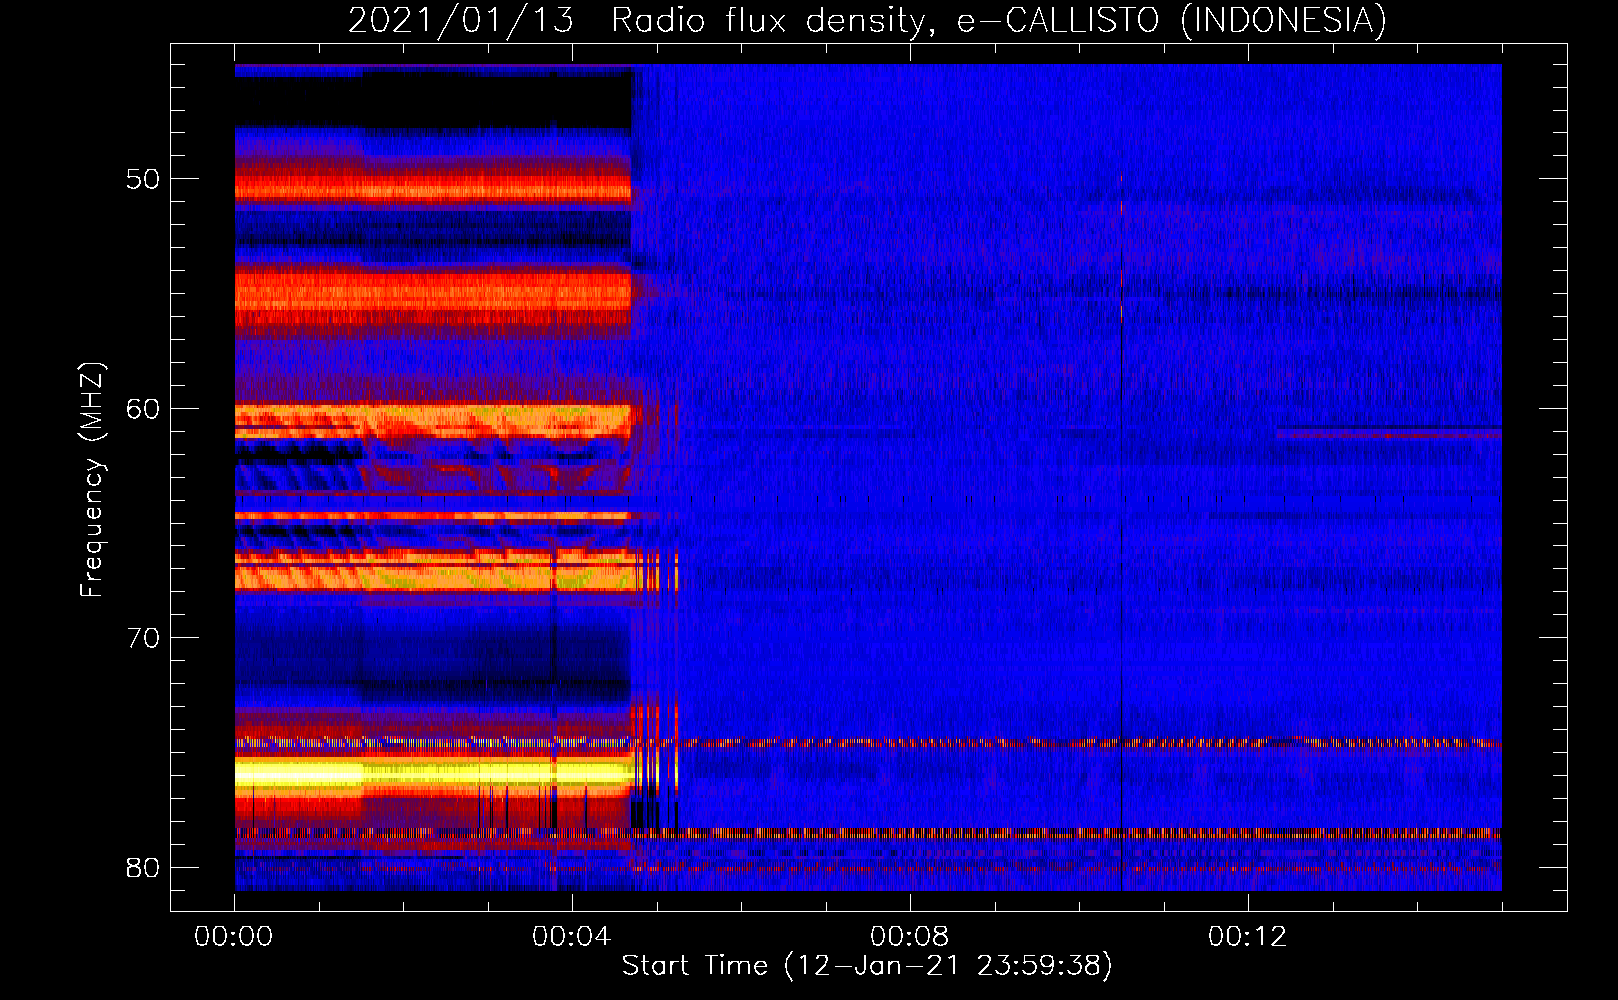Click the frequency tick label '50'
This screenshot has width=1618, height=1000.
[x=144, y=179]
